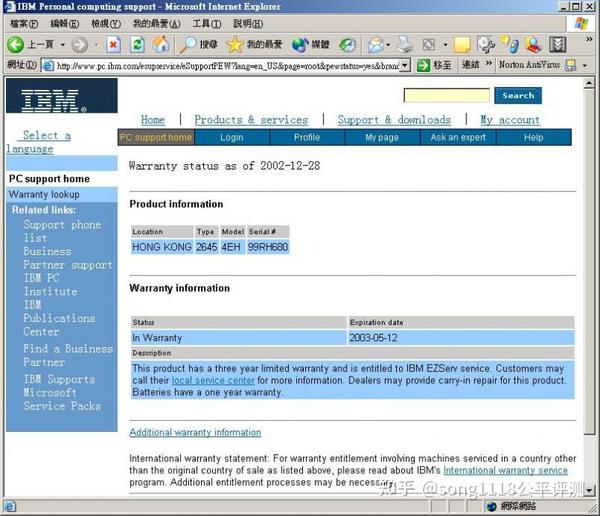Open Warranty lookup in the sidebar
600x516 pixels.
coord(44,194)
